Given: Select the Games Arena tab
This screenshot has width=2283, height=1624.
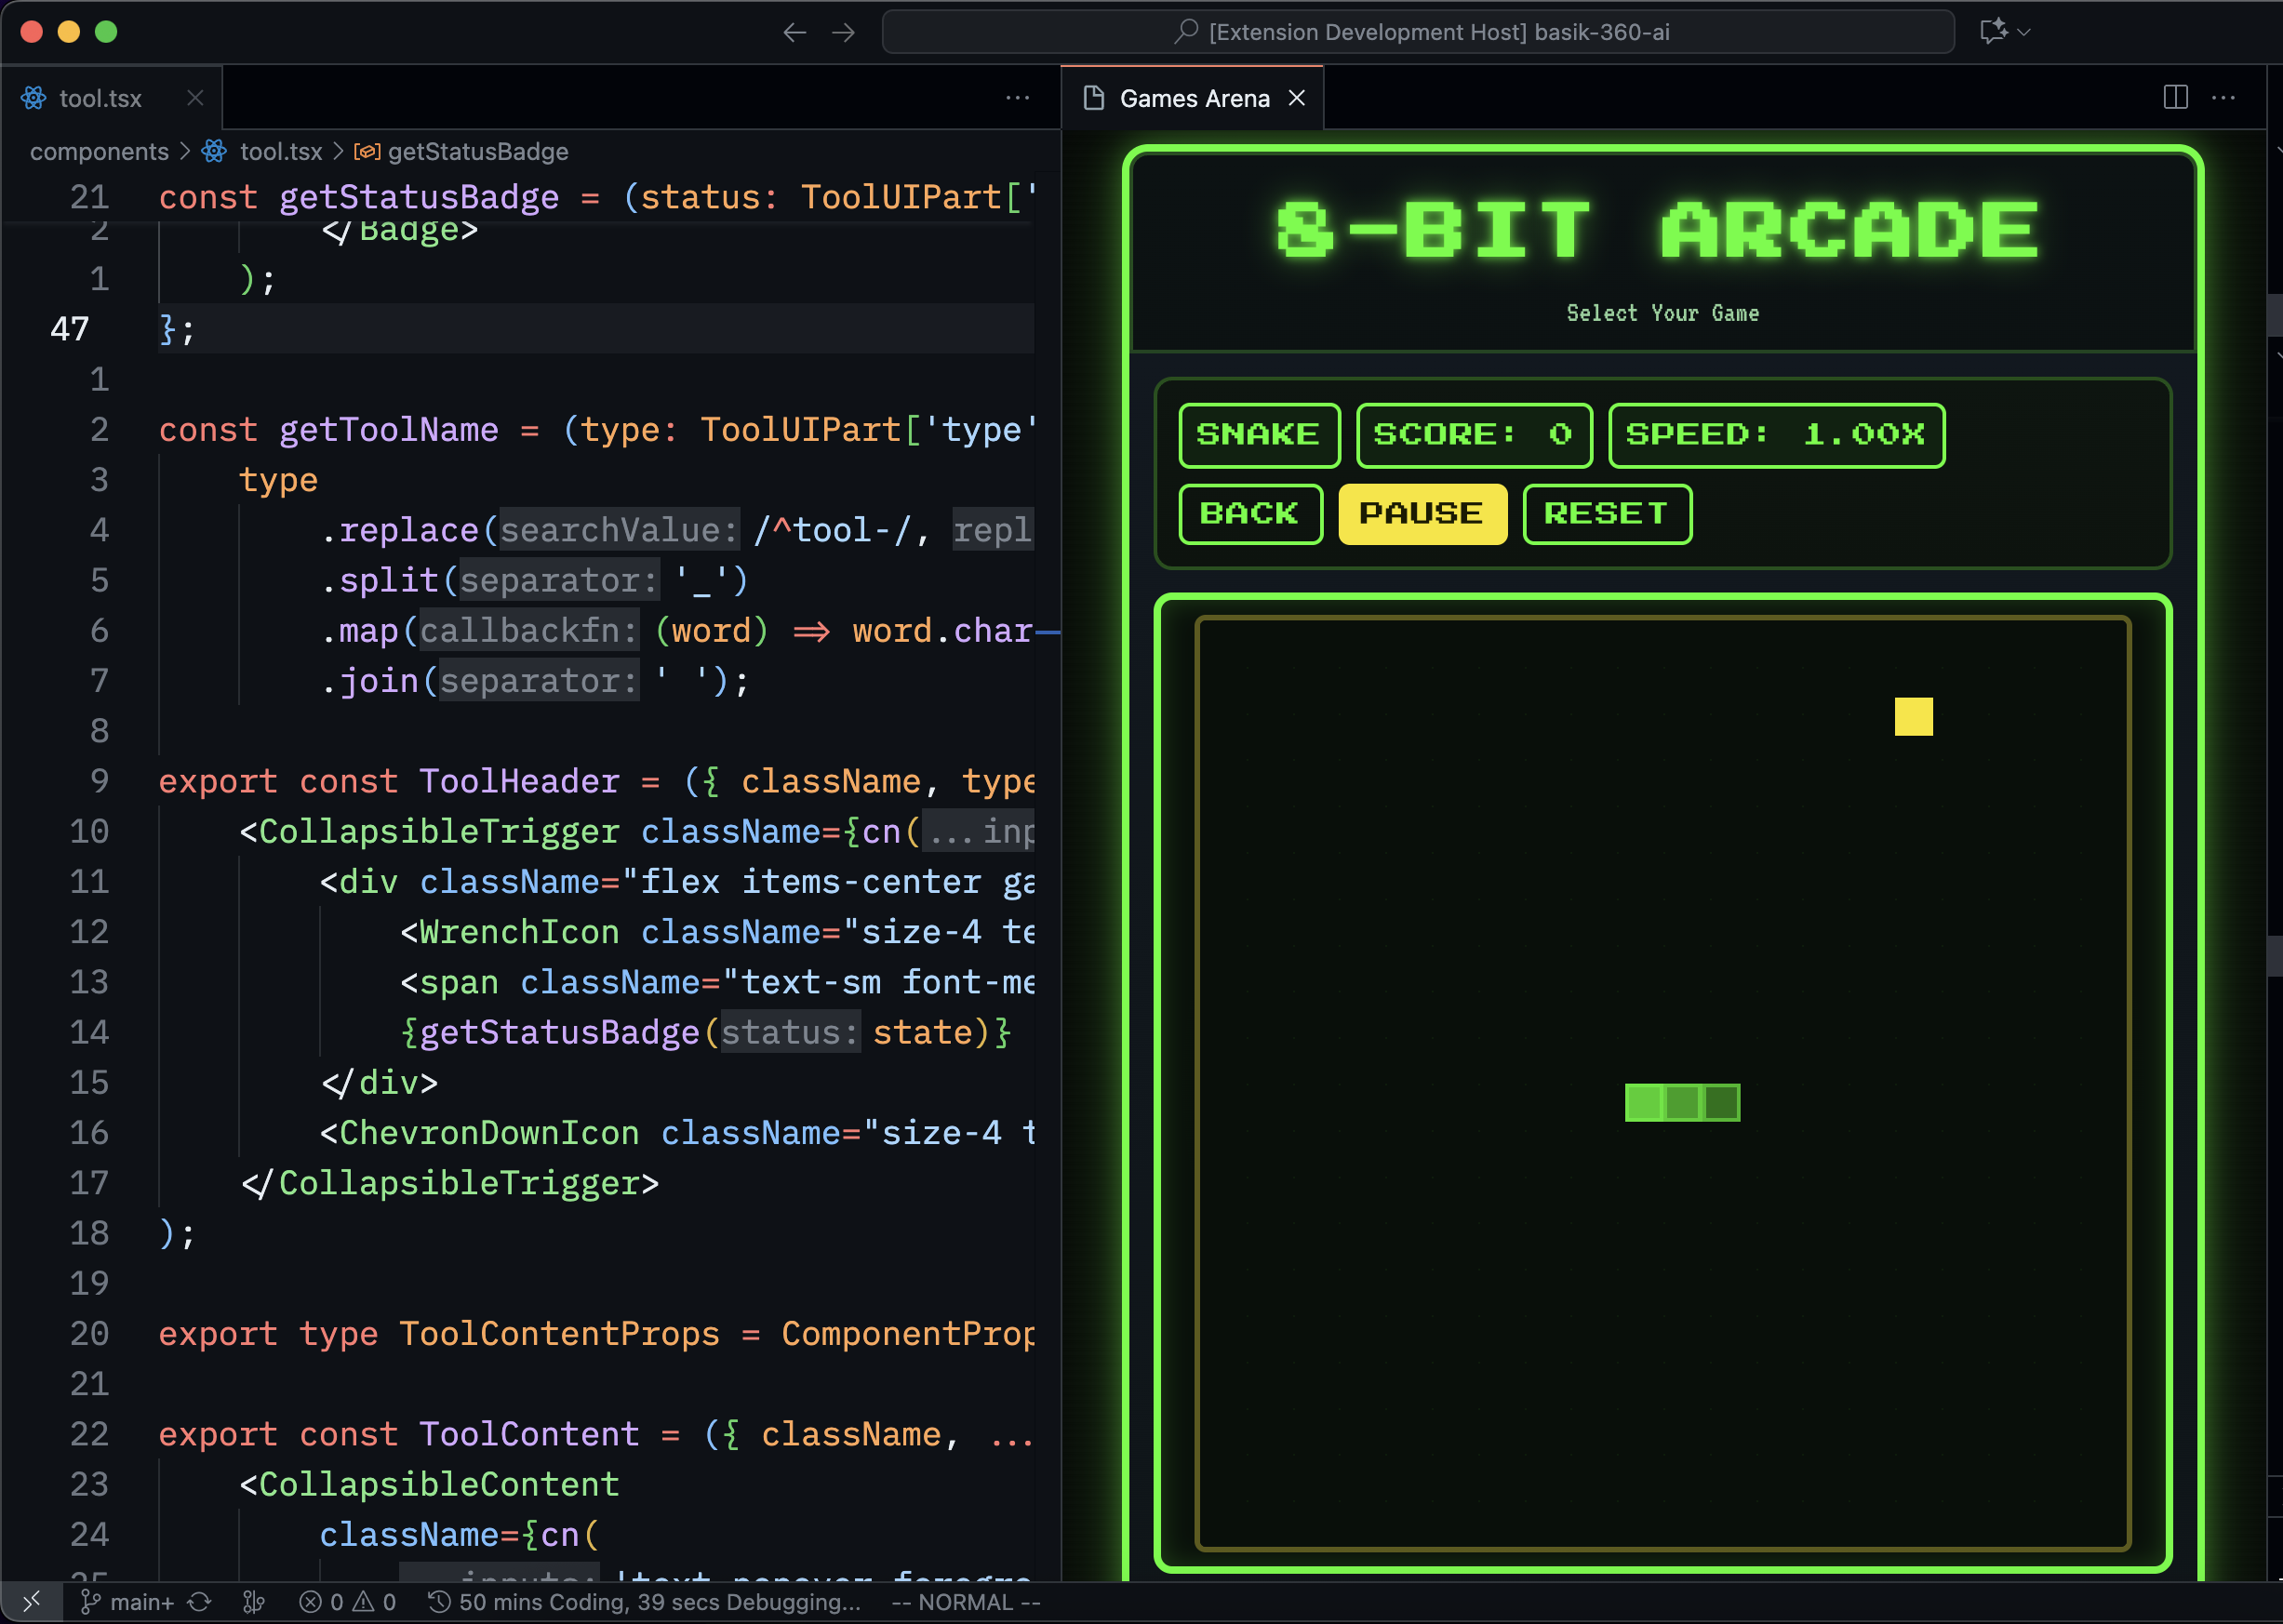Looking at the screenshot, I should (1194, 98).
